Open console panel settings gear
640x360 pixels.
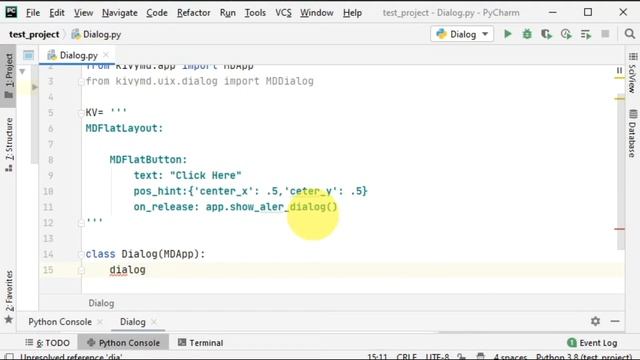pyautogui.click(x=595, y=321)
